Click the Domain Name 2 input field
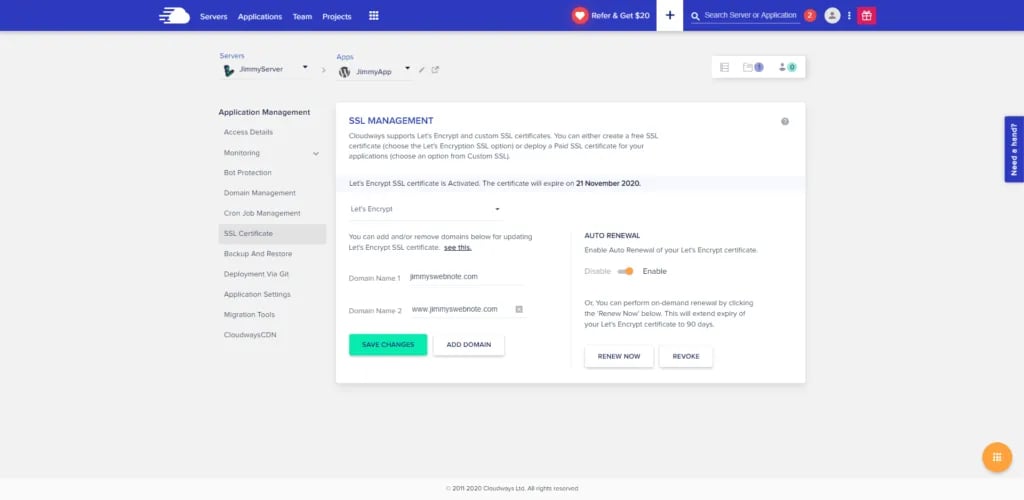The width and height of the screenshot is (1024, 500). 462,309
